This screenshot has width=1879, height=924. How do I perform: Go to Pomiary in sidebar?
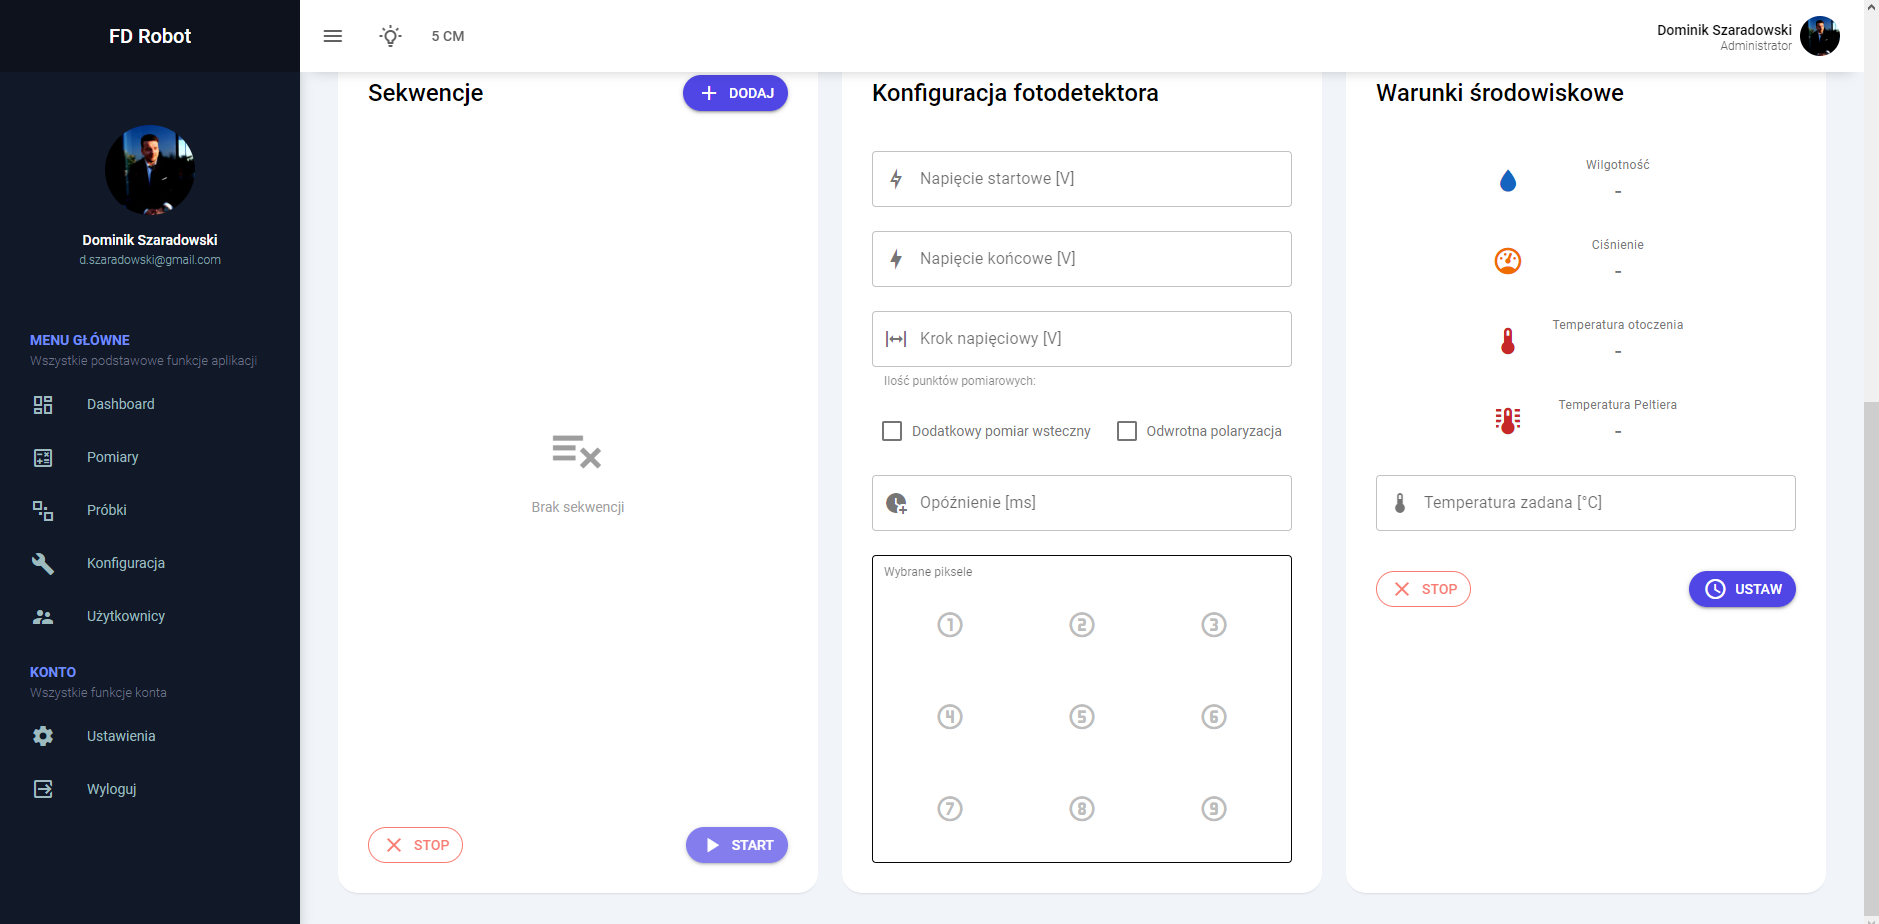pos(112,457)
